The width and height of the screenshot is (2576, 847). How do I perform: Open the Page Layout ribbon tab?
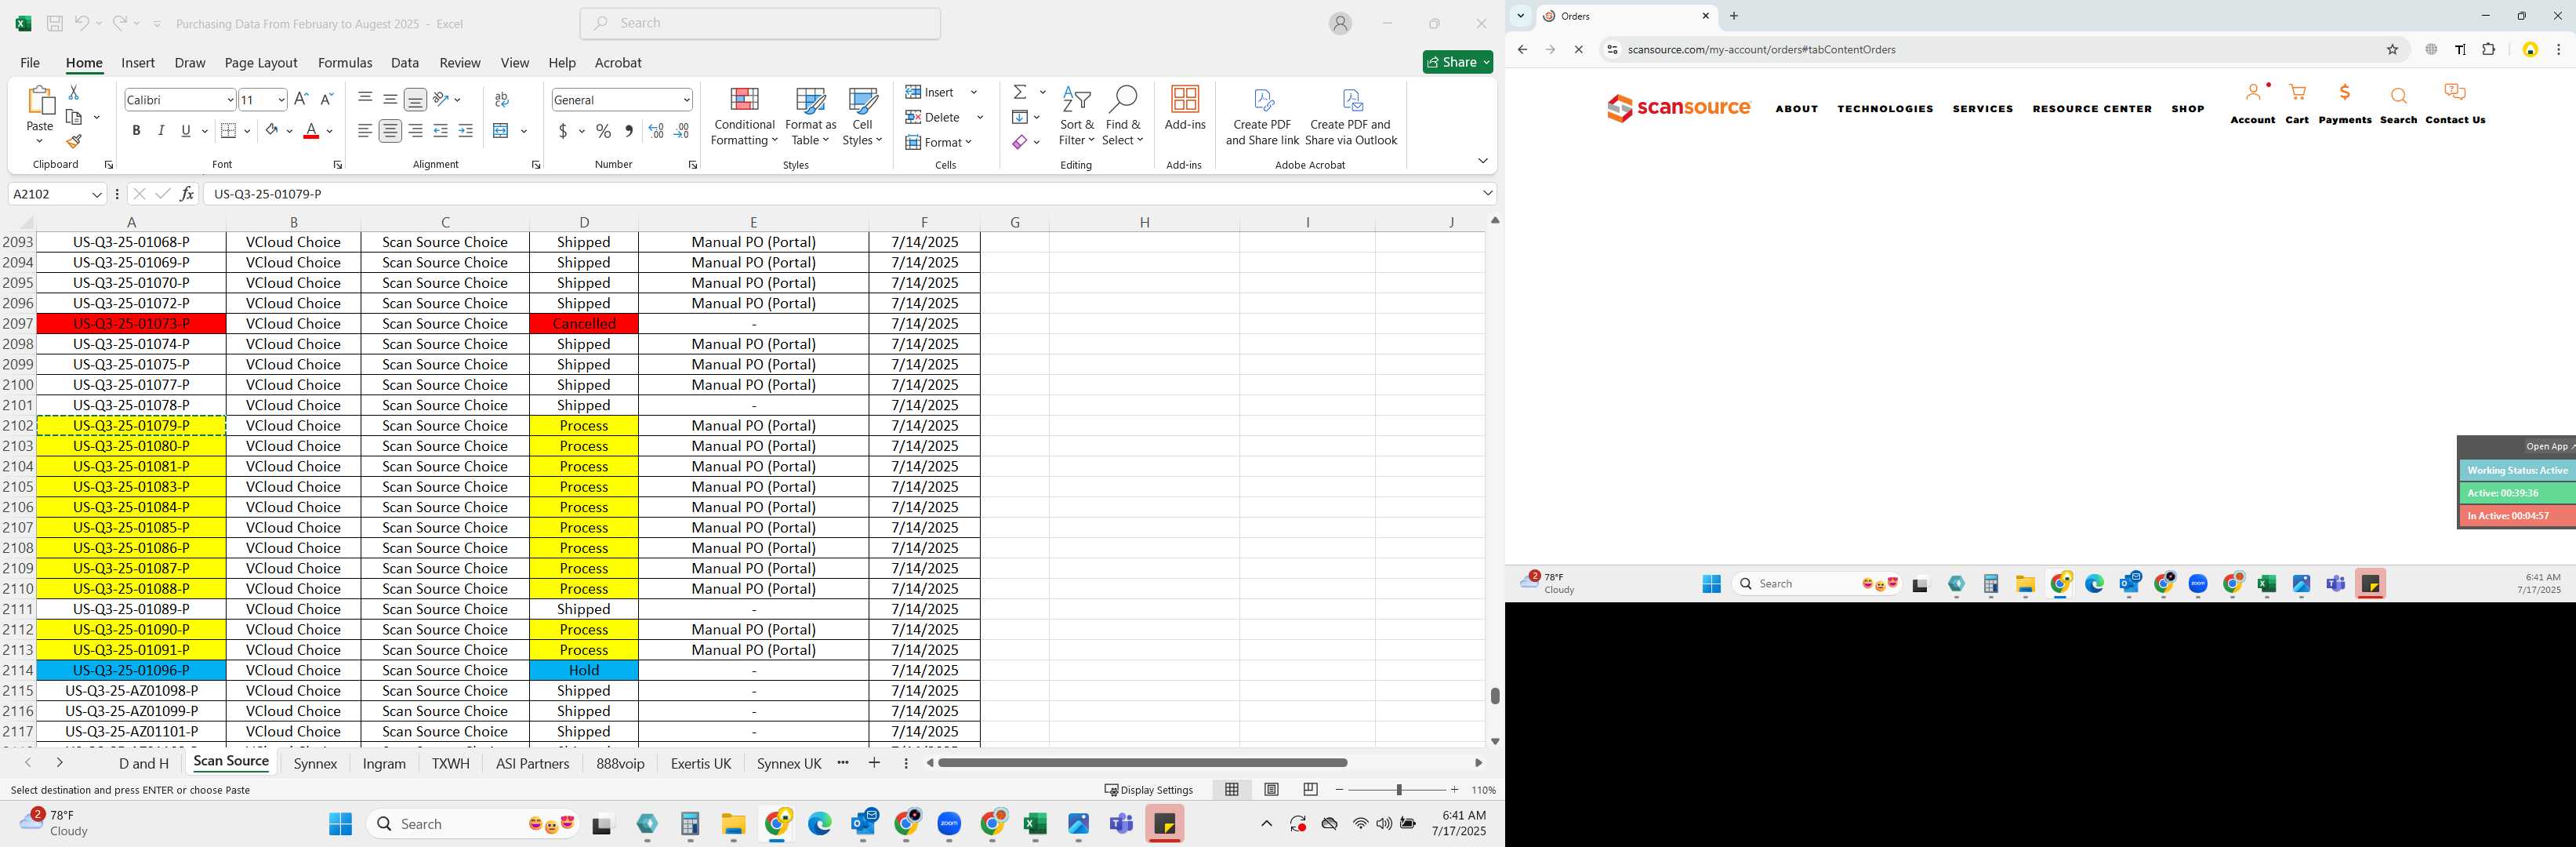click(x=261, y=62)
